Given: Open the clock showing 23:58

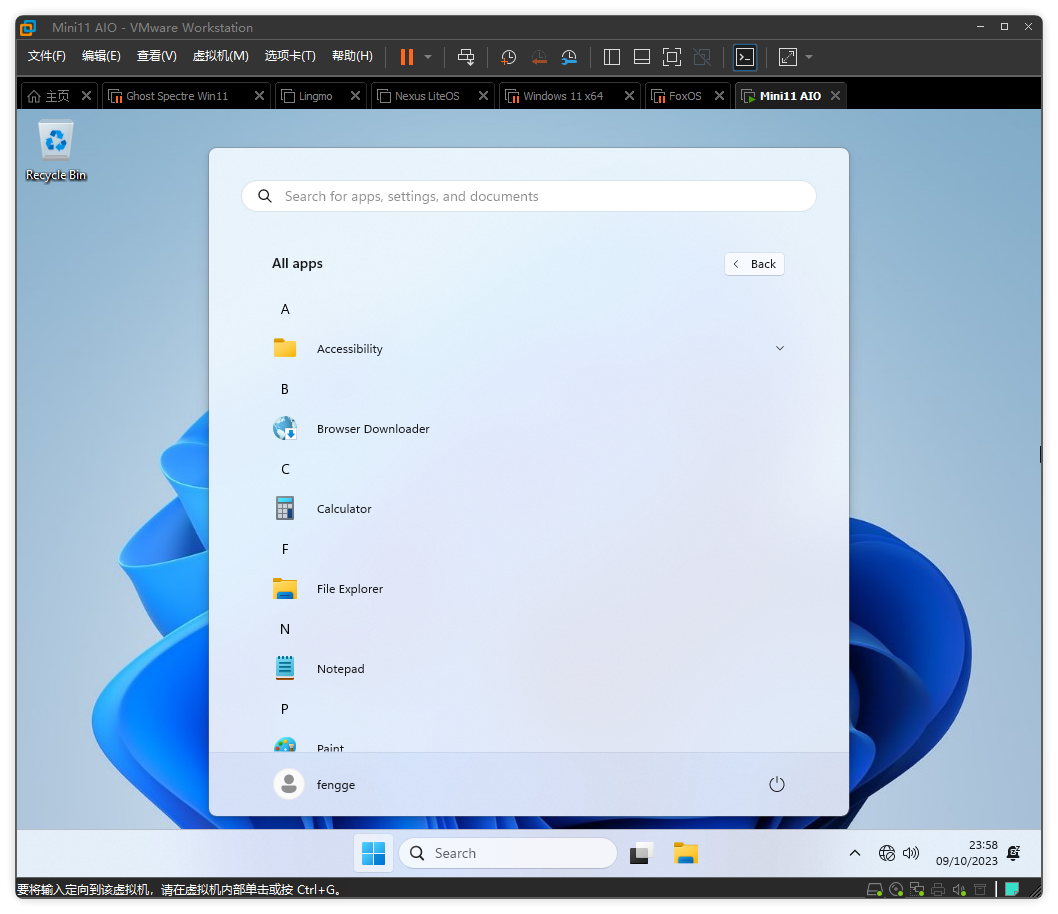Looking at the screenshot, I should pyautogui.click(x=966, y=853).
